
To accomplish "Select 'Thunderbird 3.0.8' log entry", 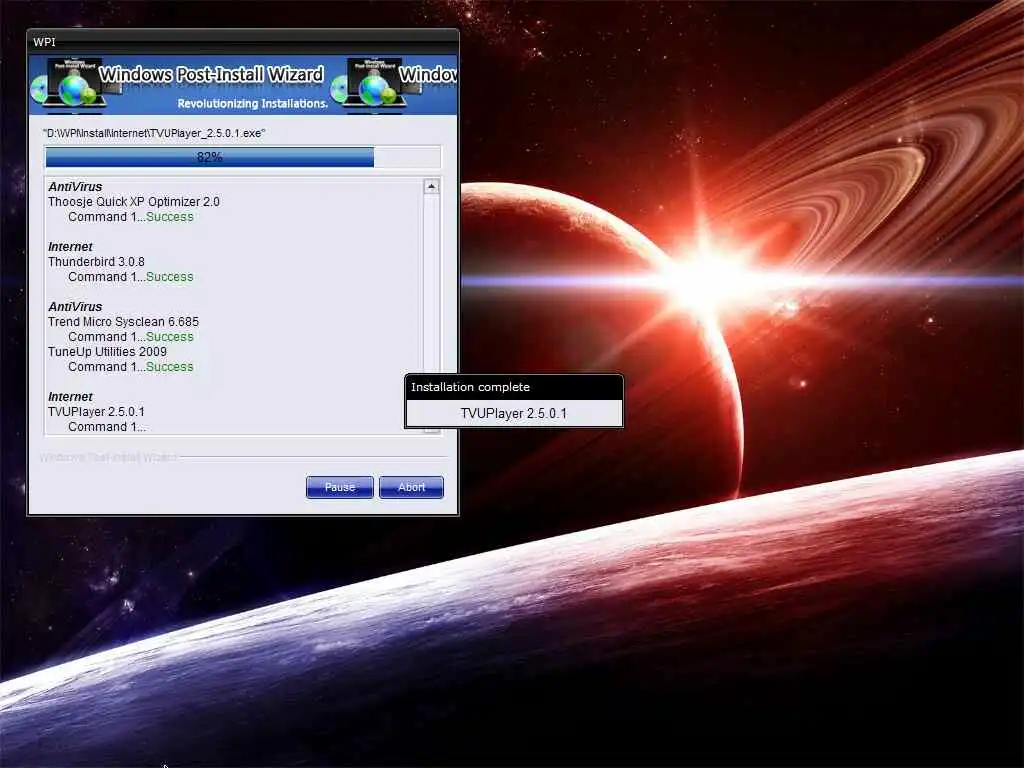I will [x=96, y=262].
